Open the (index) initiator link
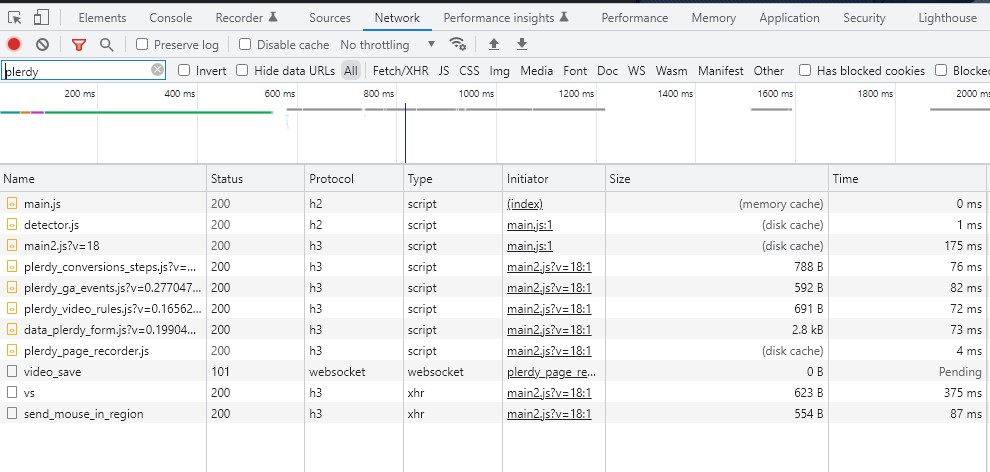Image resolution: width=990 pixels, height=472 pixels. [x=525, y=204]
